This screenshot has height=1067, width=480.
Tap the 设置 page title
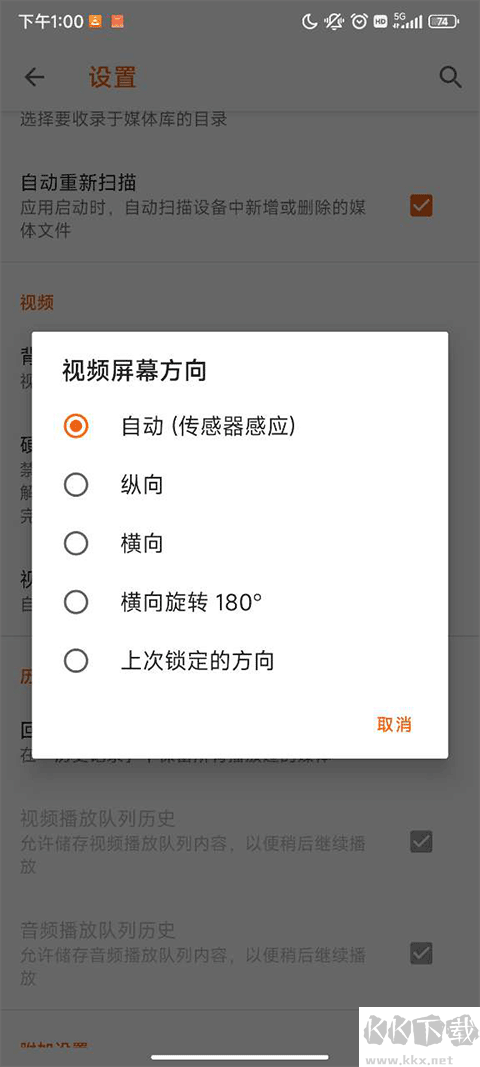[113, 77]
